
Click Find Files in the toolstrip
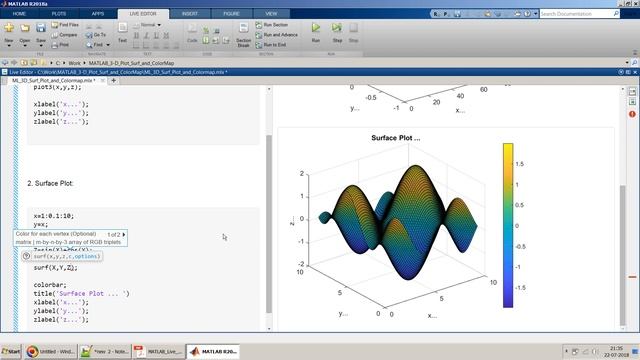[x=65, y=25]
